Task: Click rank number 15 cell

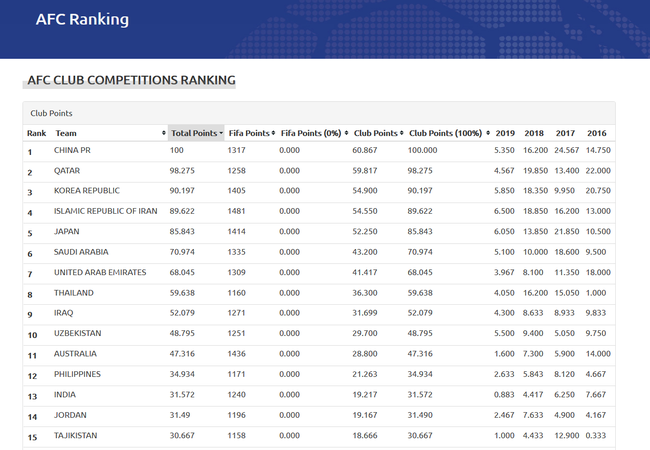Action: click(32, 438)
